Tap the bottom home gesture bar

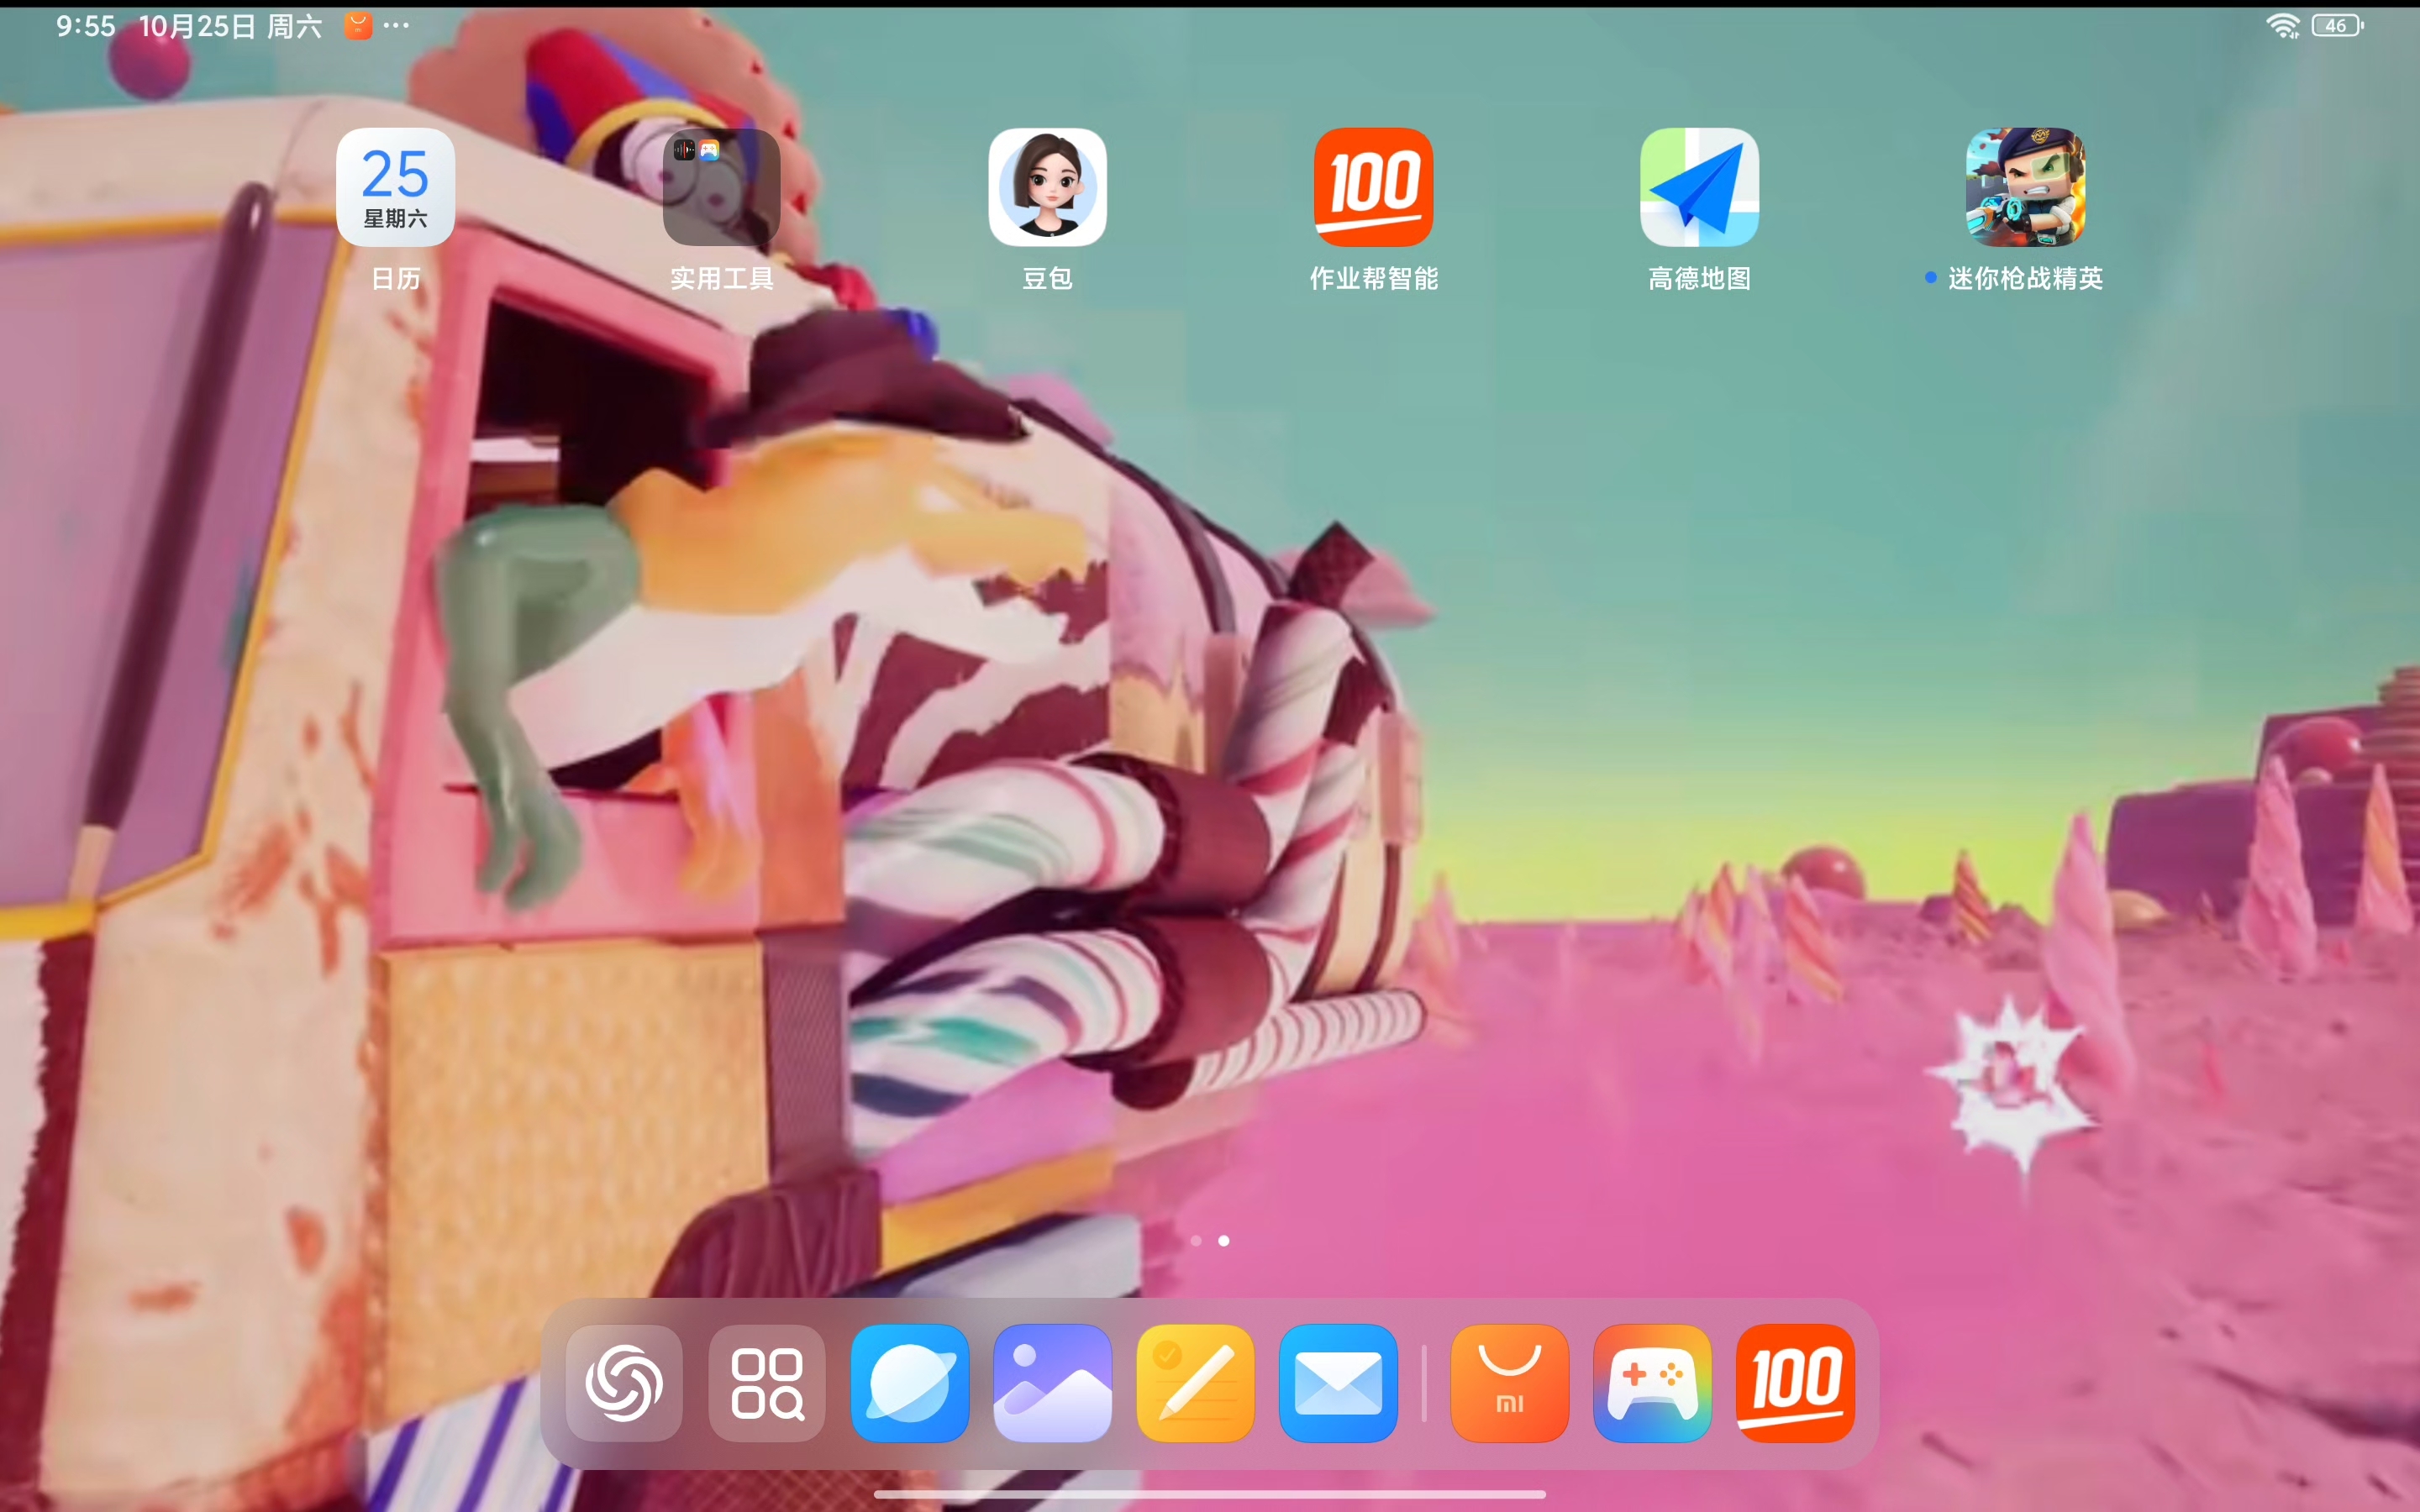click(1210, 1494)
